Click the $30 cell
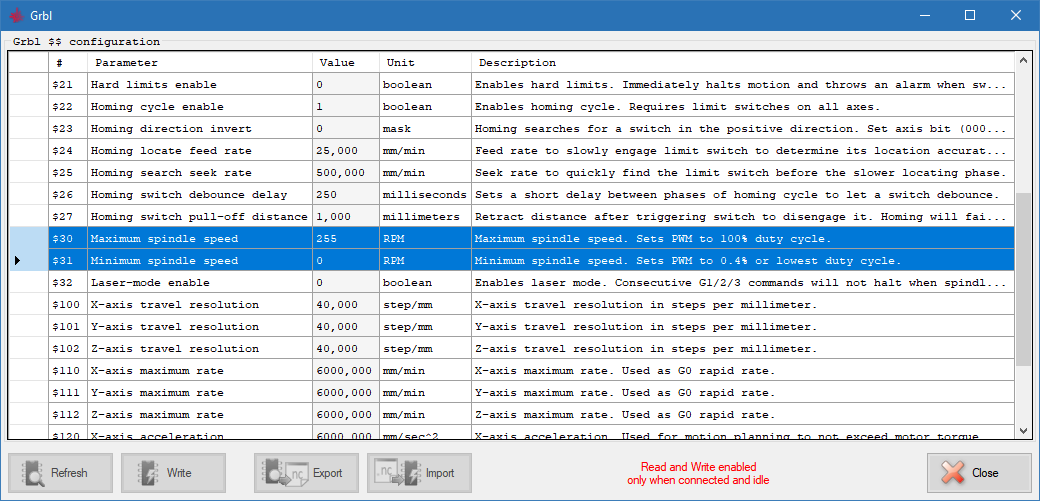This screenshot has width=1040, height=501. (68, 238)
